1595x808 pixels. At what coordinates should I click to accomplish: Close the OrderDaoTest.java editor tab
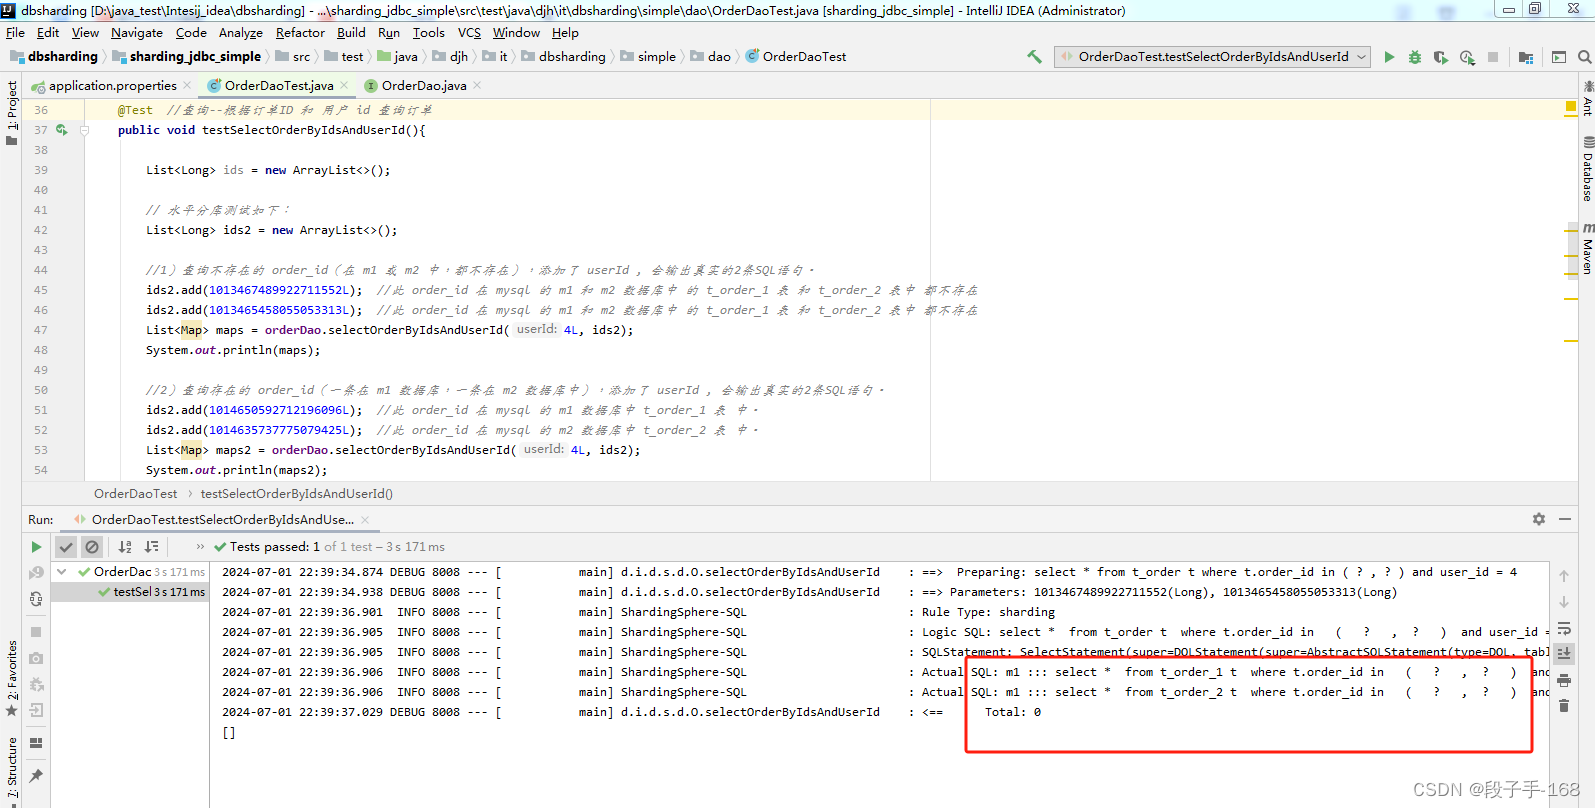344,86
